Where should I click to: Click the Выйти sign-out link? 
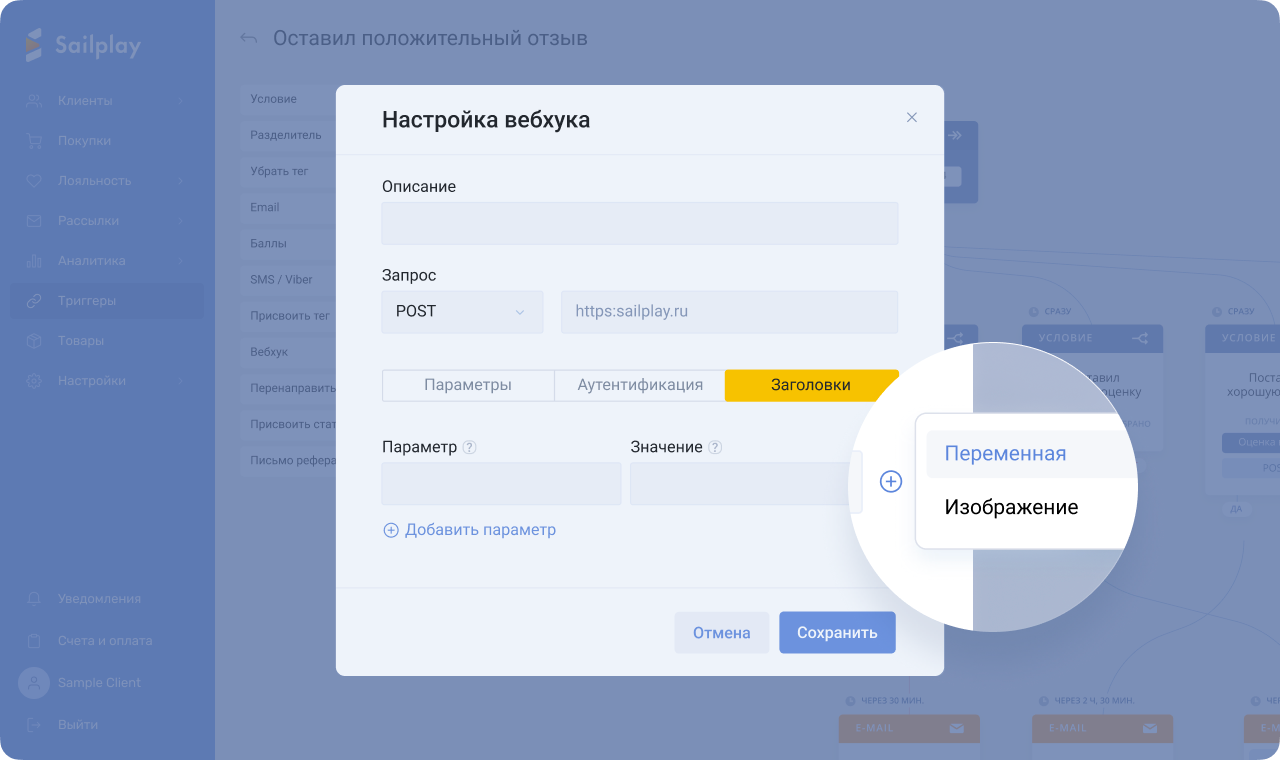78,725
